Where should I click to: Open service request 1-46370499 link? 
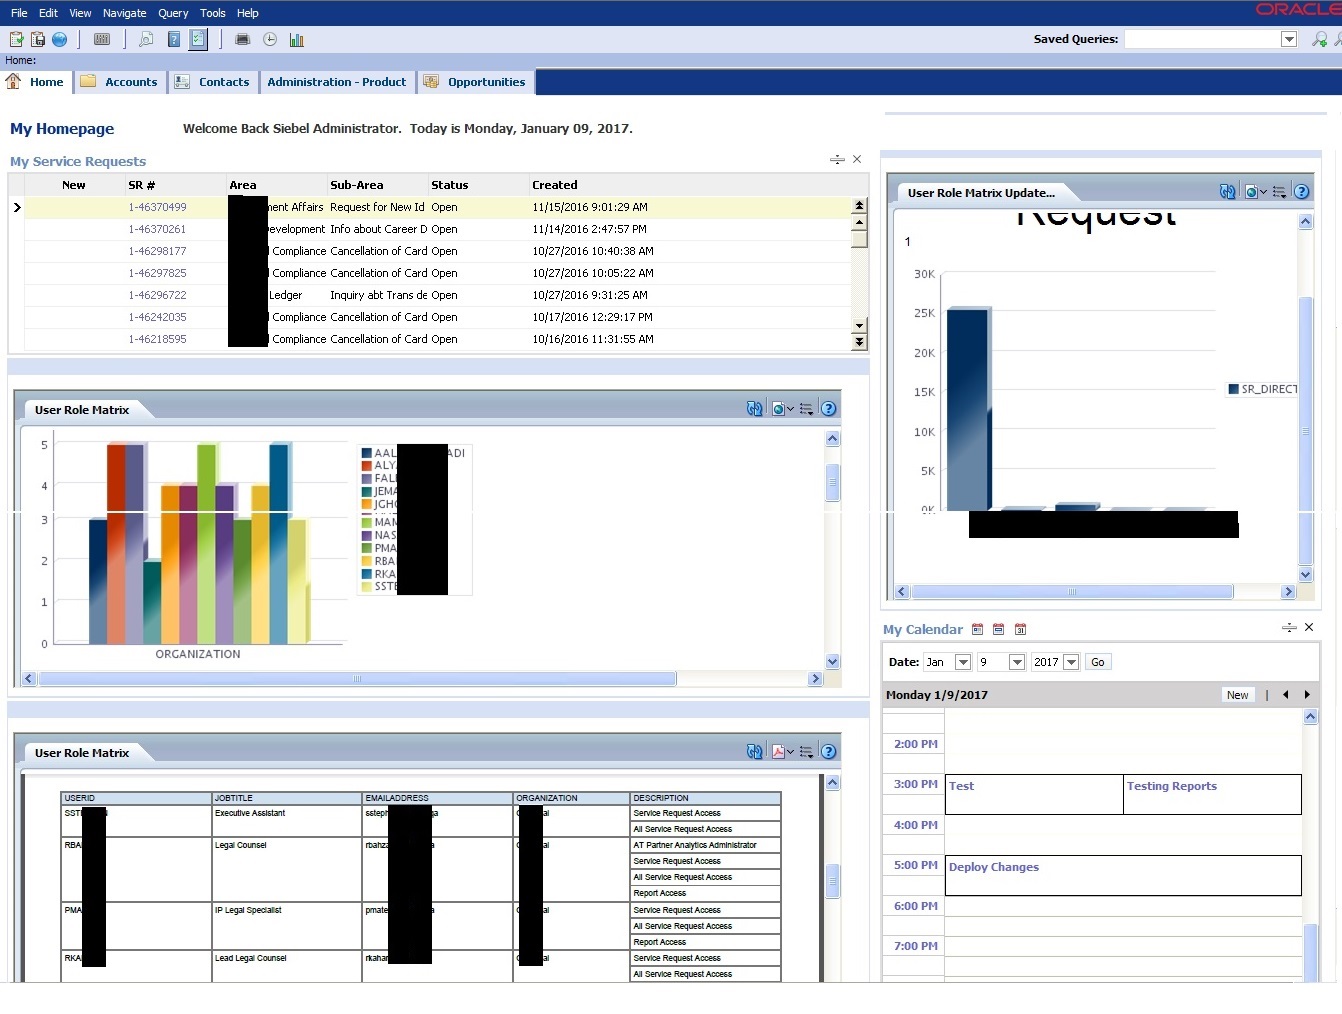pyautogui.click(x=157, y=207)
